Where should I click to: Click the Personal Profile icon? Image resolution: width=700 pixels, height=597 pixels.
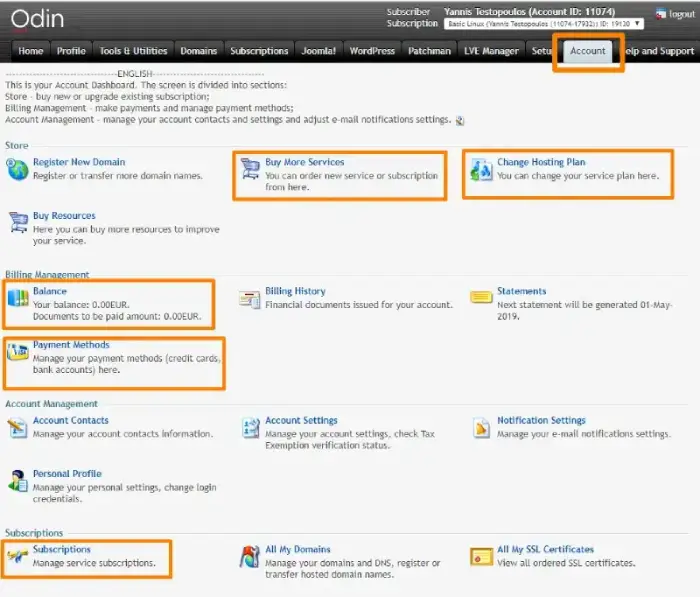coord(18,481)
